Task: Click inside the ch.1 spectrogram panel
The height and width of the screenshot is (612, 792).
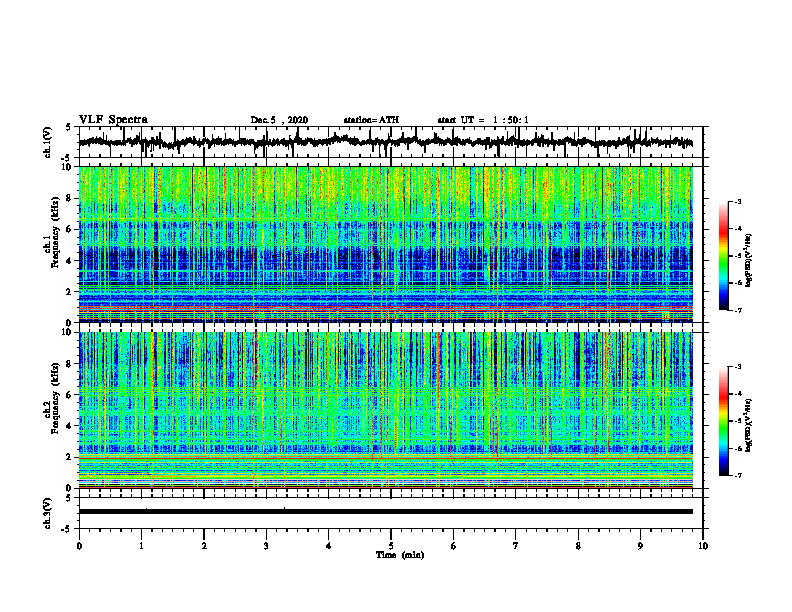Action: point(385,244)
